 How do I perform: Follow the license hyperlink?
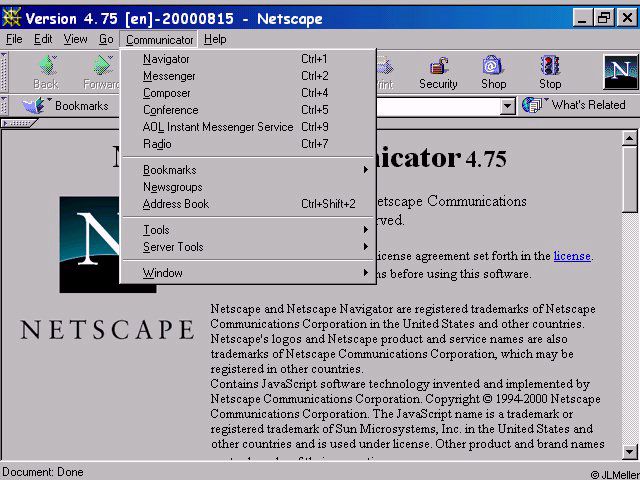coord(572,256)
